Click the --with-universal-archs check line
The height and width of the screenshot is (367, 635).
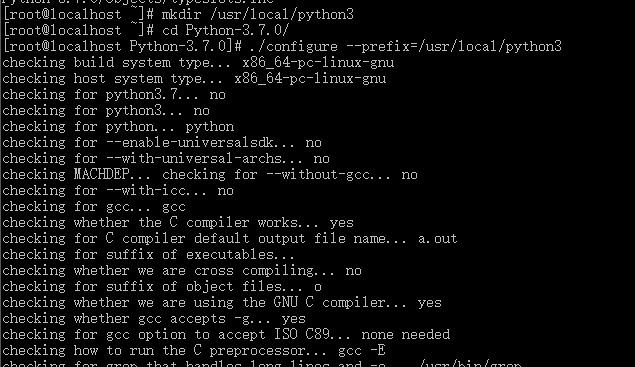(x=166, y=159)
